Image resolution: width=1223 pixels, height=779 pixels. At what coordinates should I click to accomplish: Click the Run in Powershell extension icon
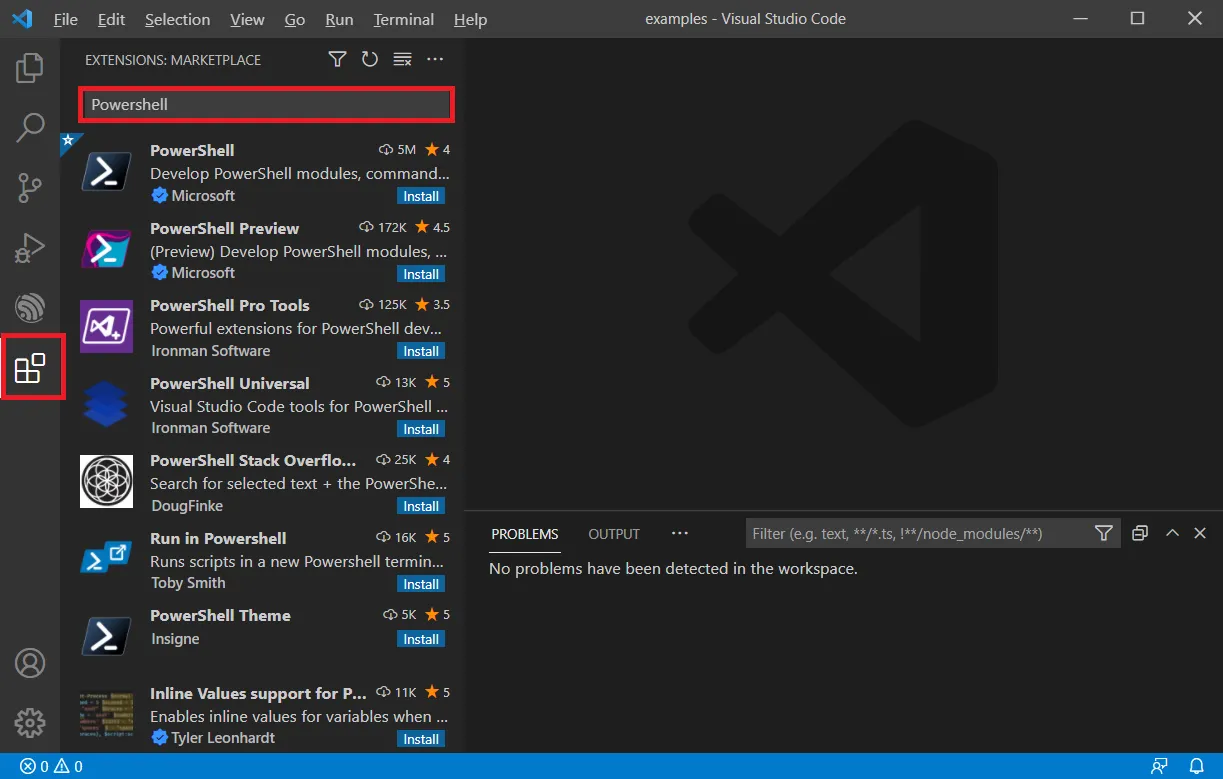106,559
